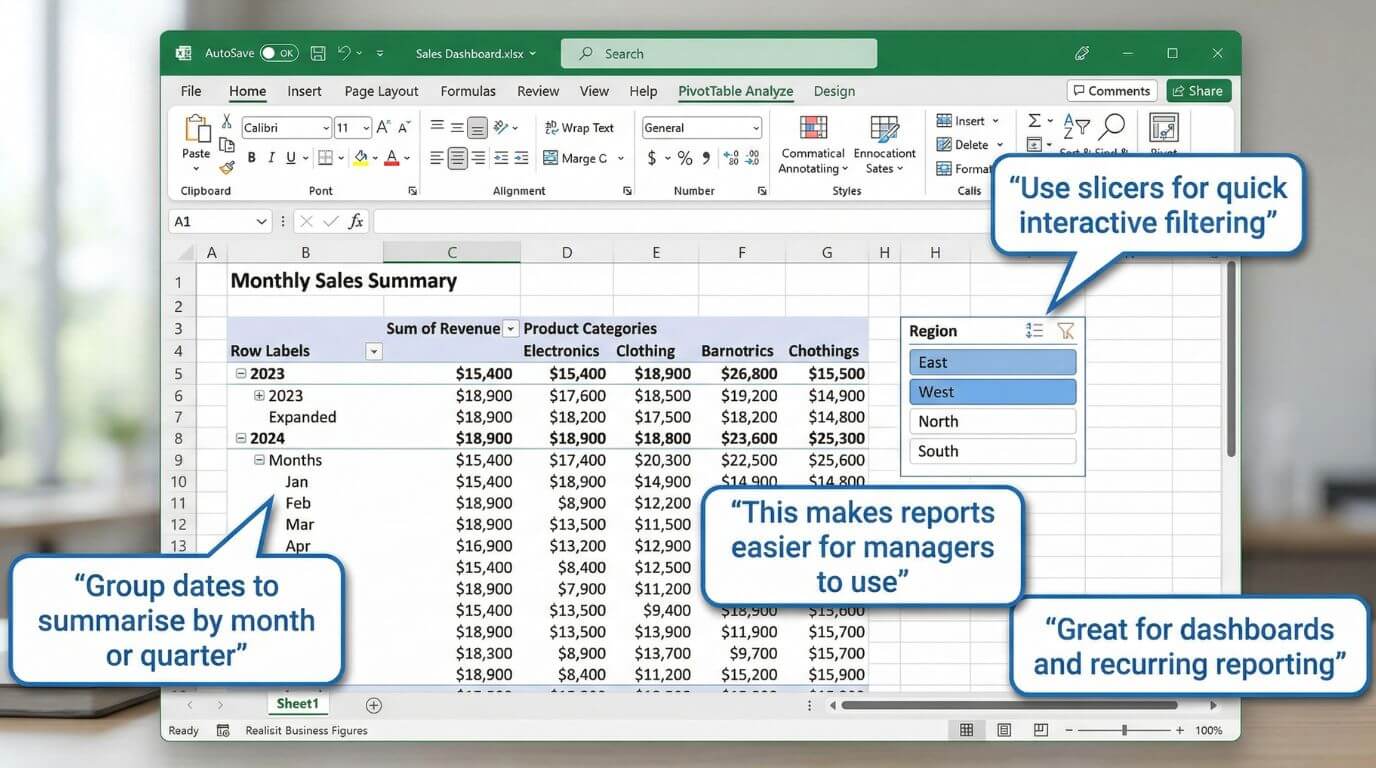This screenshot has width=1376, height=768.
Task: Collapse the 2023 pivot group
Action: [241, 373]
